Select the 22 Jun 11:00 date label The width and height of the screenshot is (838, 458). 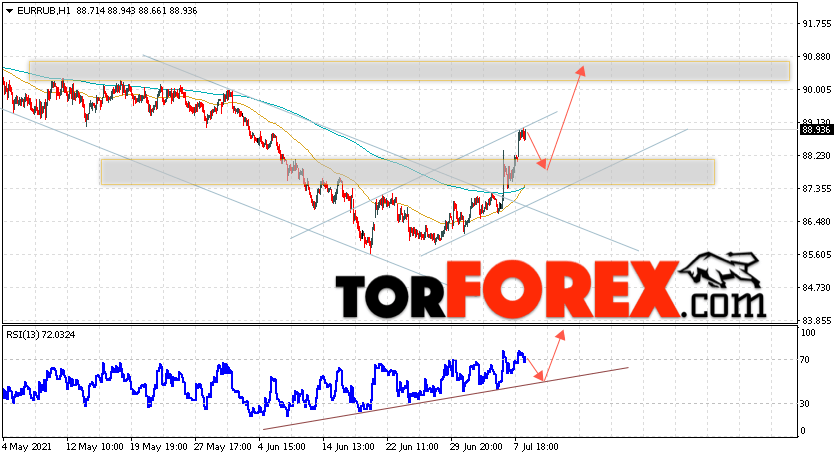tap(412, 447)
